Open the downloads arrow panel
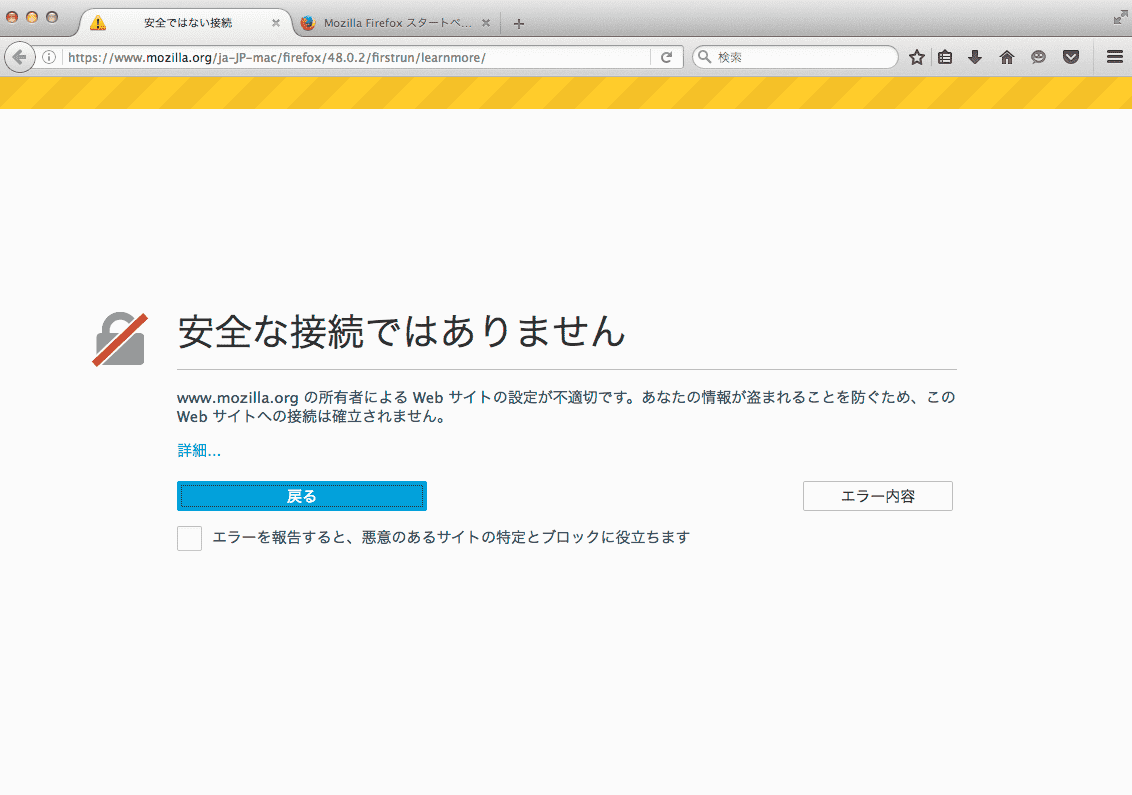Viewport: 1132px width, 795px height. pyautogui.click(x=975, y=57)
